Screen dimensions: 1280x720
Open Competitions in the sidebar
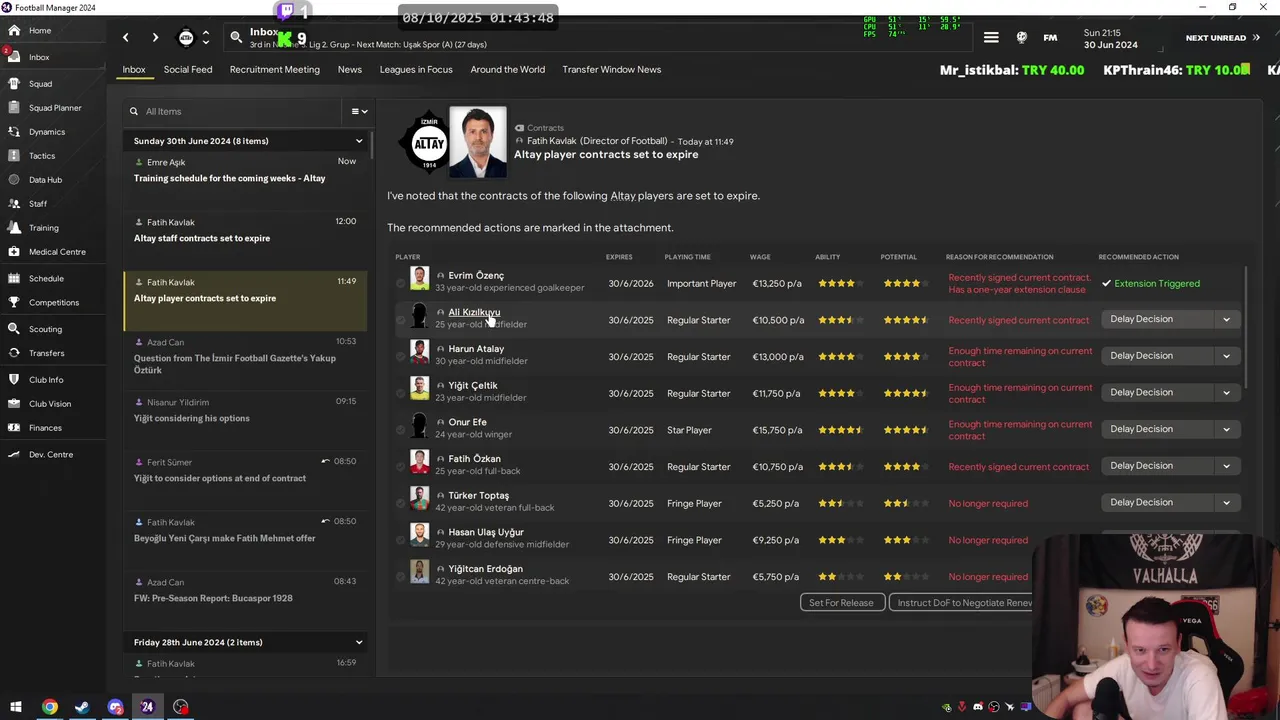coord(53,303)
